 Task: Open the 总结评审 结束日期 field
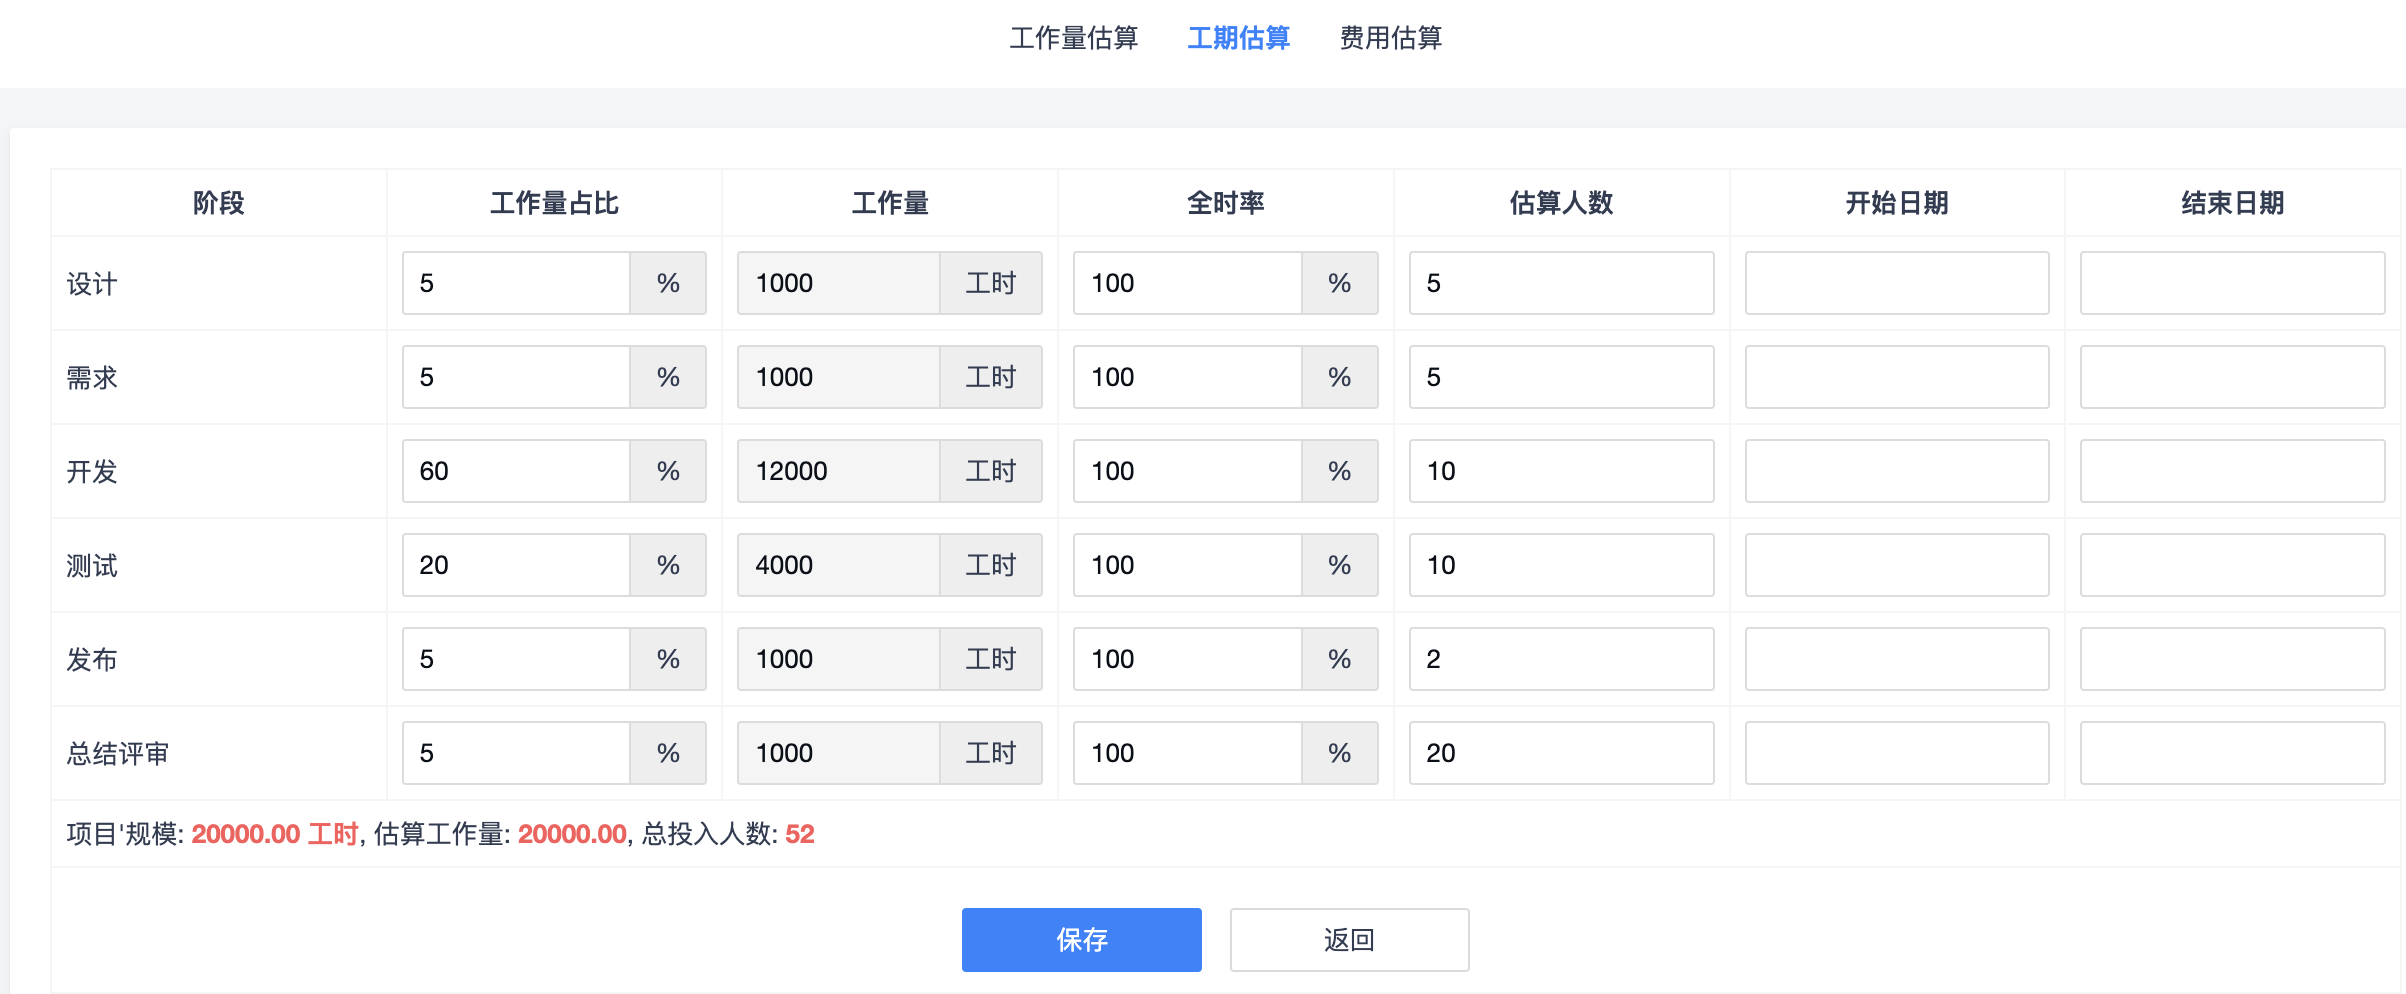tap(2231, 753)
